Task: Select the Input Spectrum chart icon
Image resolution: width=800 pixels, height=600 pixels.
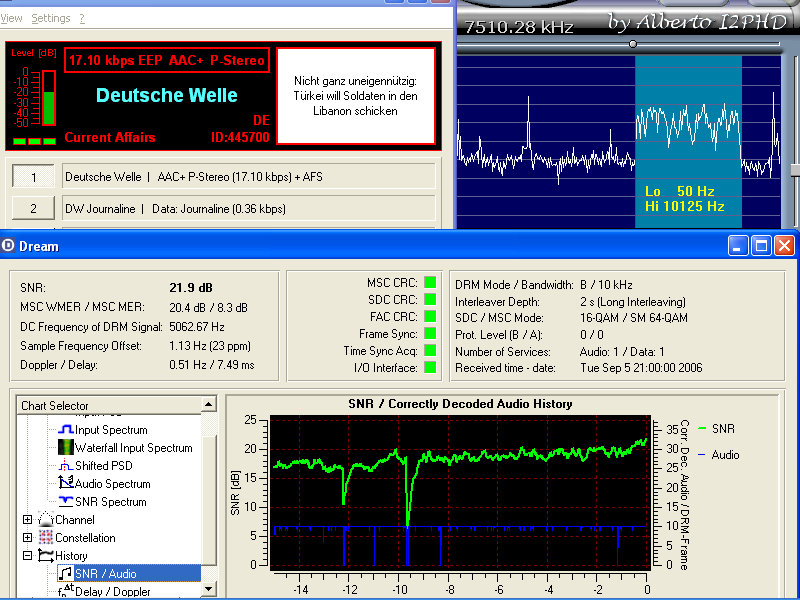Action: coord(66,430)
